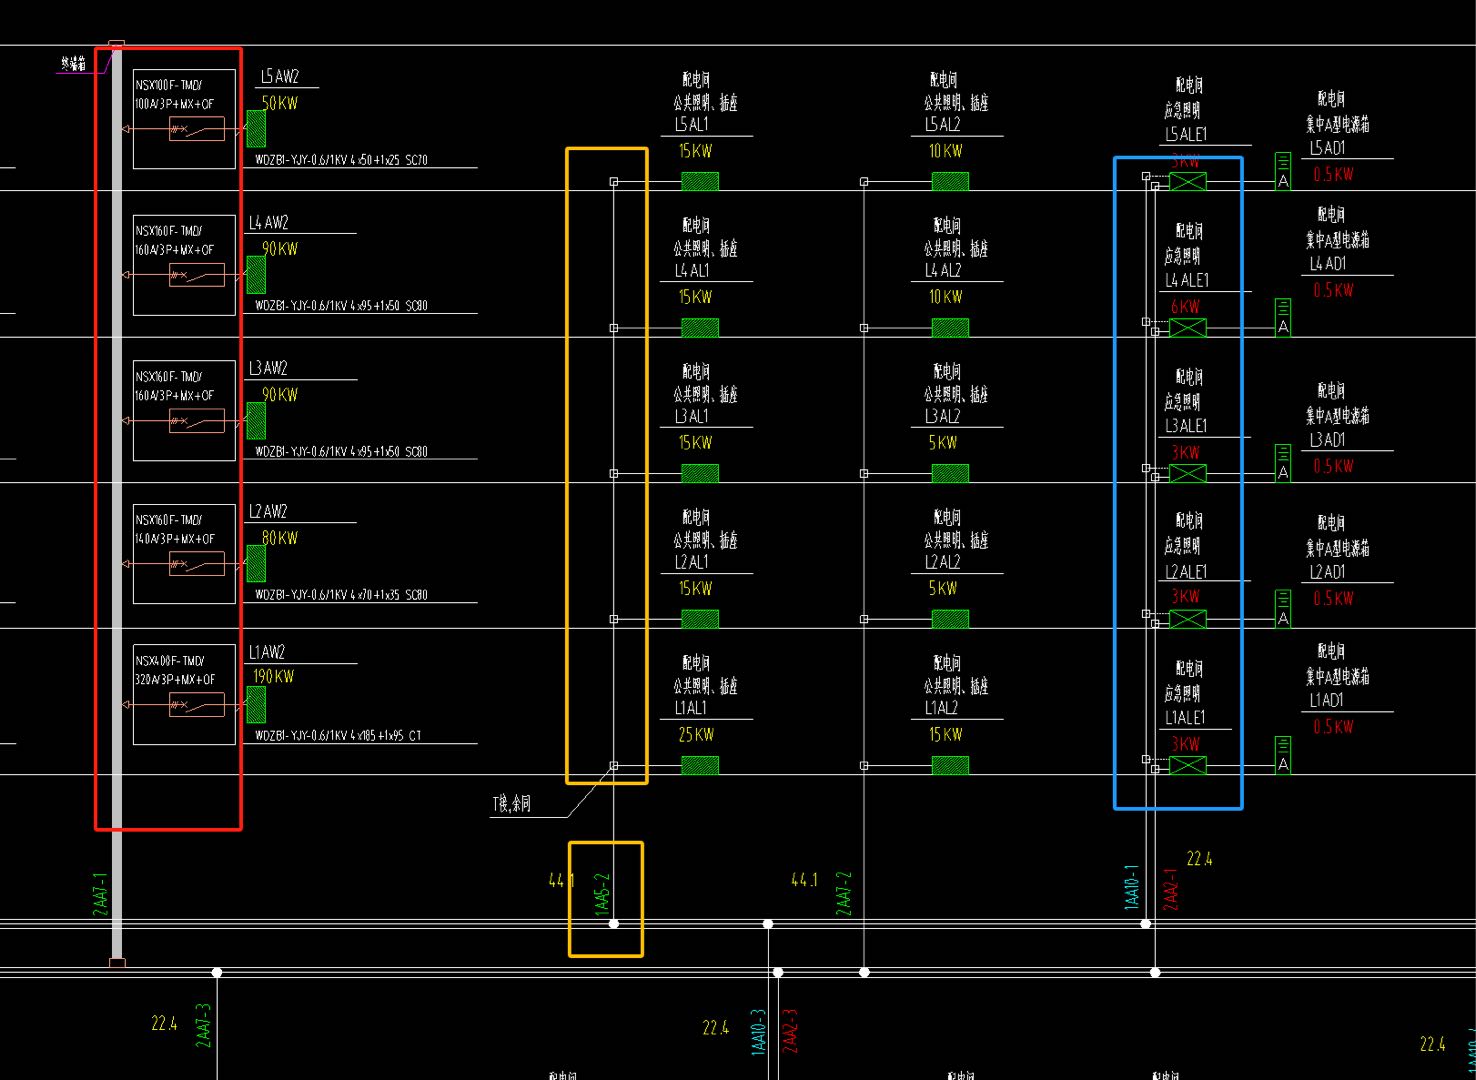The image size is (1476, 1080).
Task: Click the green vertical 1AA5-2 circuit label
Action: point(602,892)
